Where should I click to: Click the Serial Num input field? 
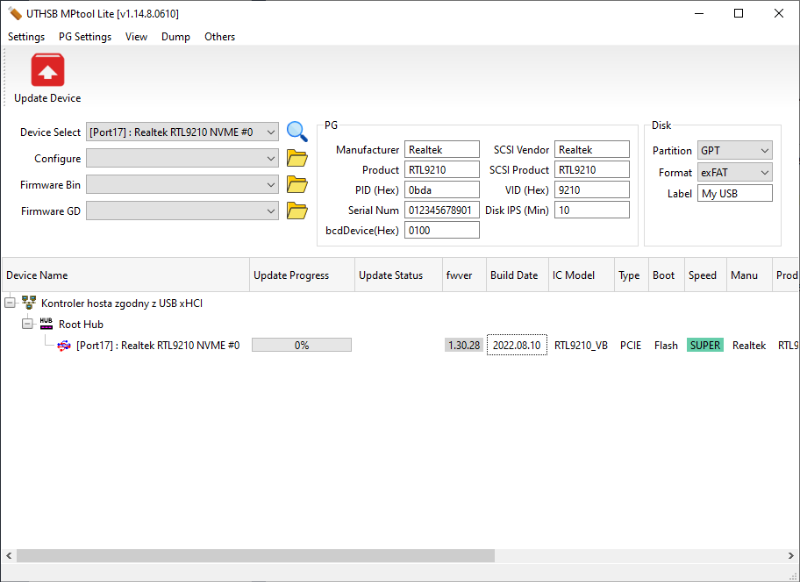[441, 210]
